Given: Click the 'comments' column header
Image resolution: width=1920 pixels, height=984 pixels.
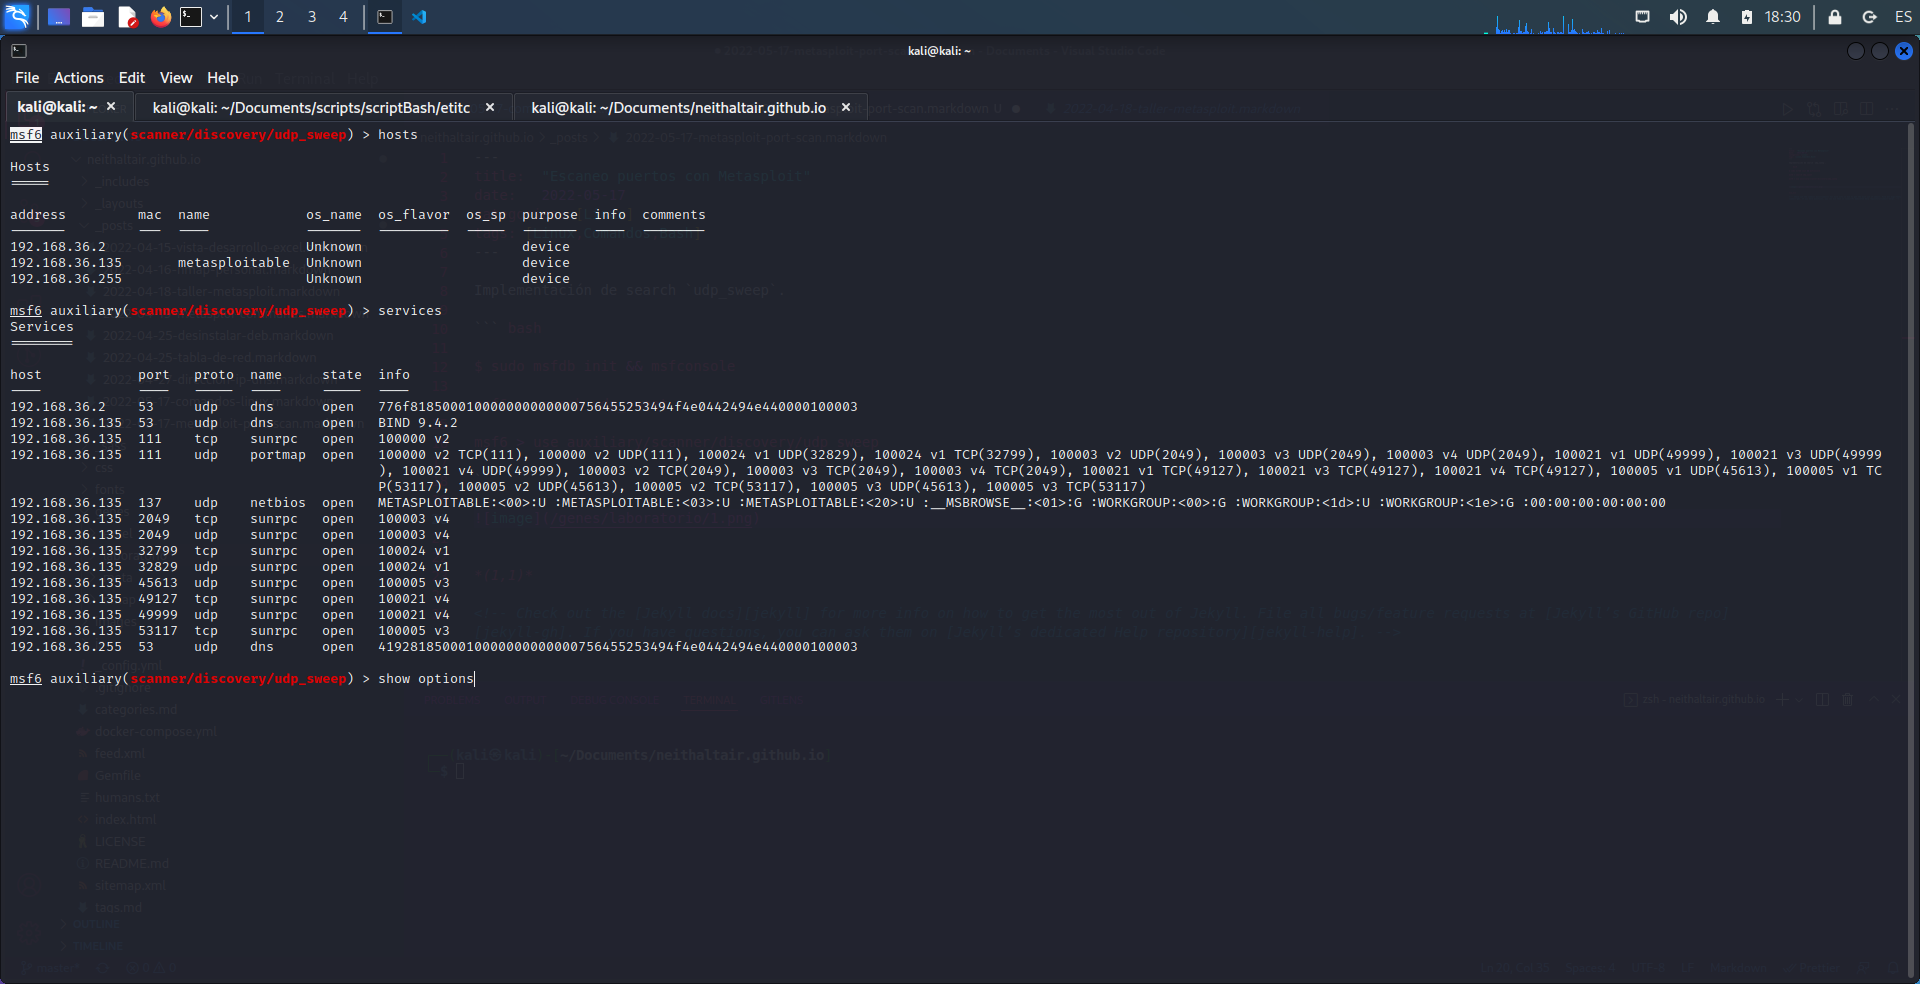Looking at the screenshot, I should [674, 215].
